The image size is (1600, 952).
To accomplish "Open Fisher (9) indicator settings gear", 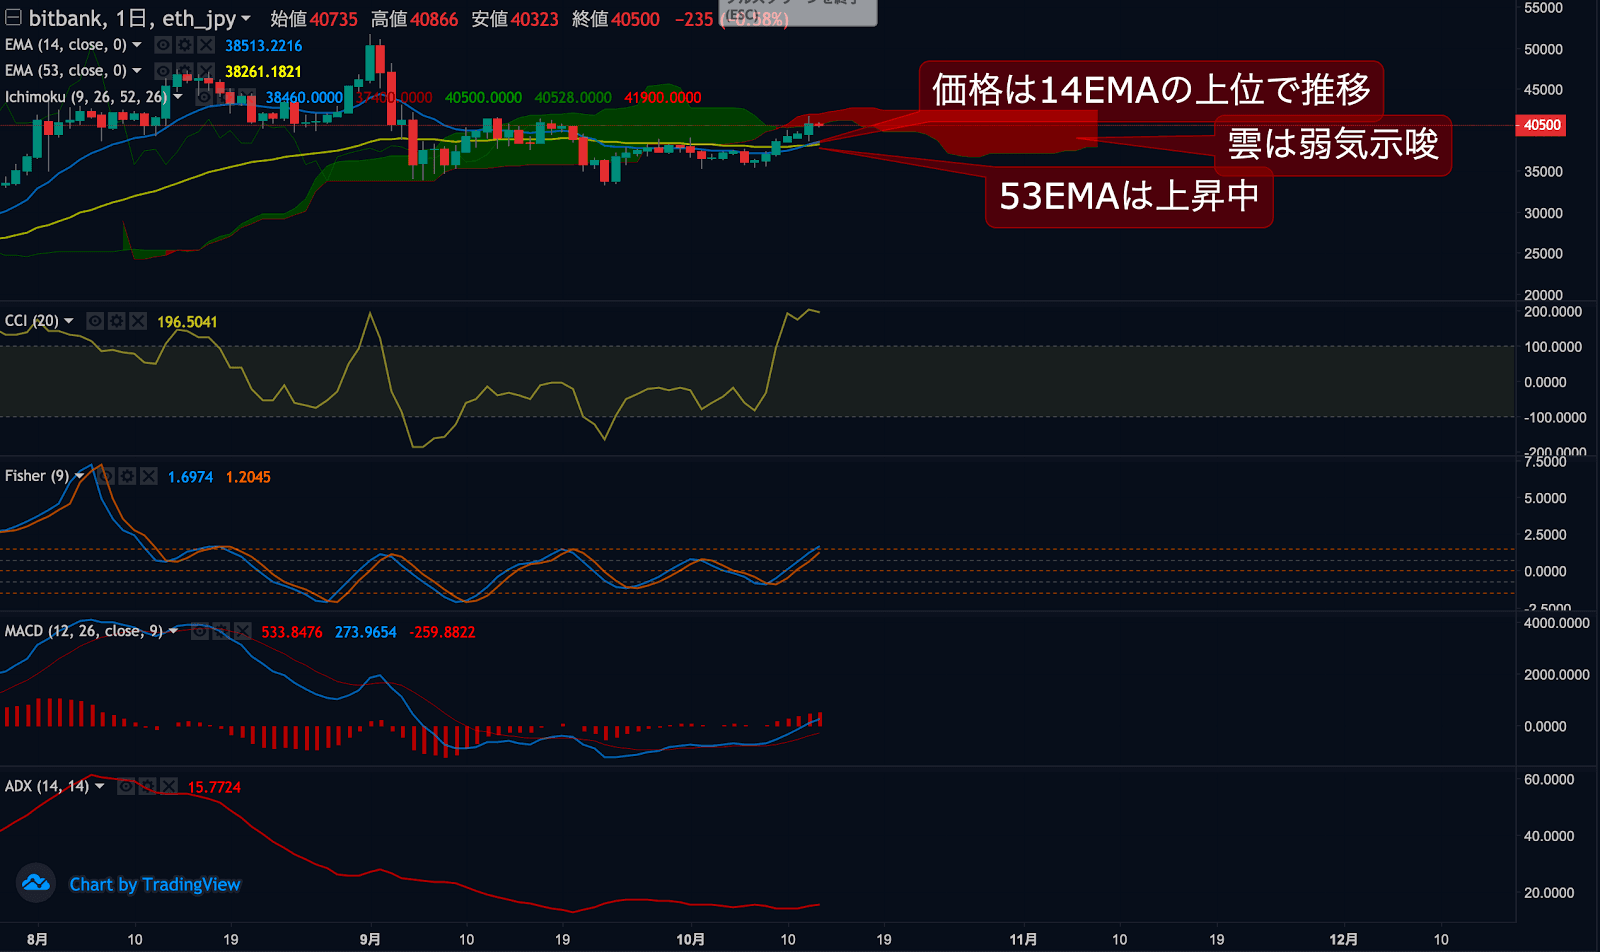I will pyautogui.click(x=127, y=476).
